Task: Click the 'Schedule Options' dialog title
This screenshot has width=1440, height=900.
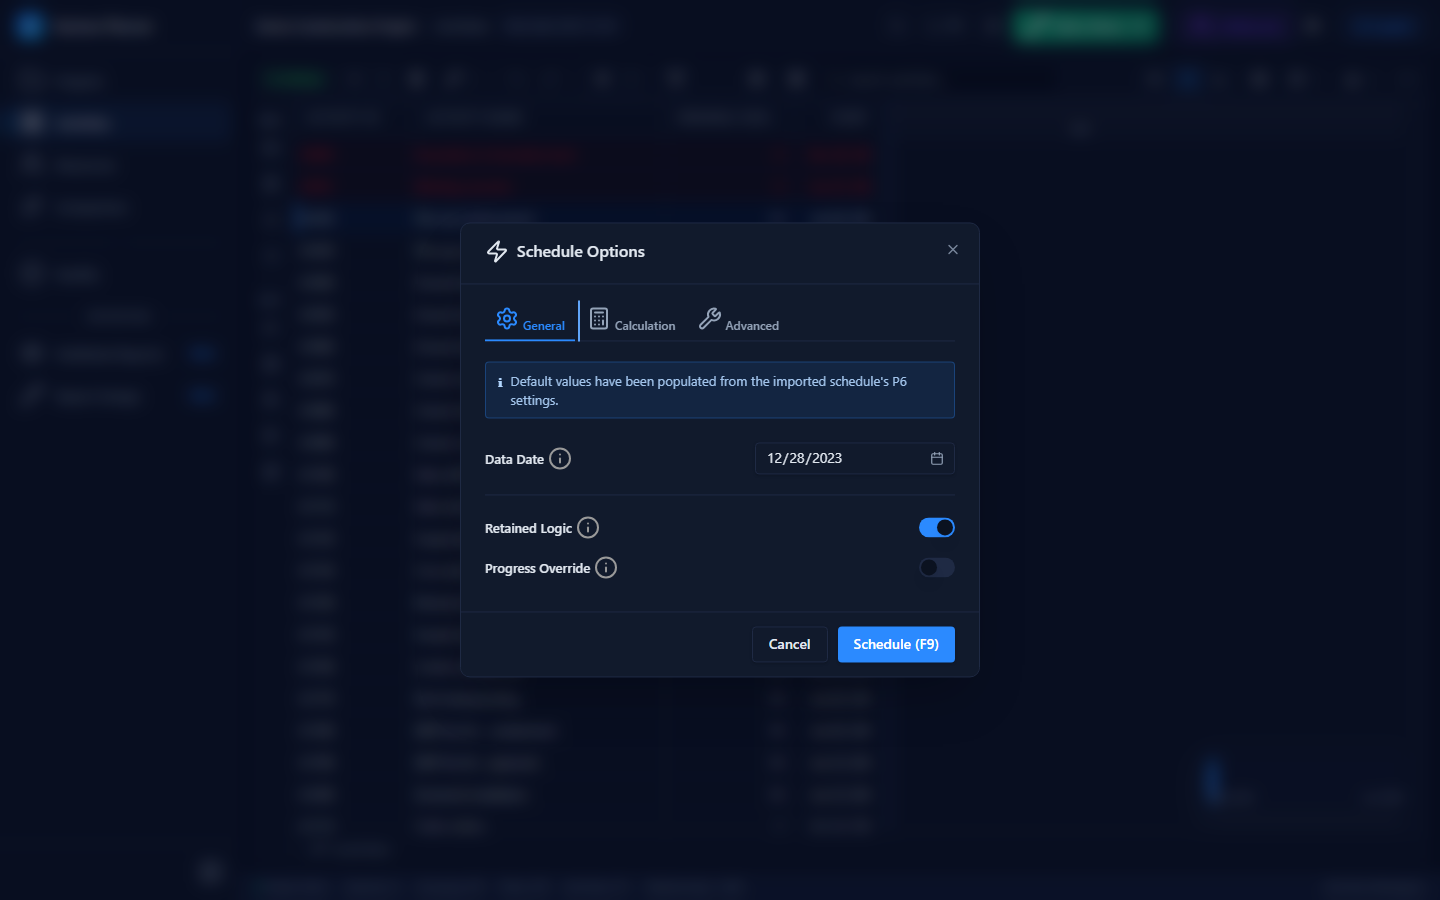Action: [x=580, y=252]
